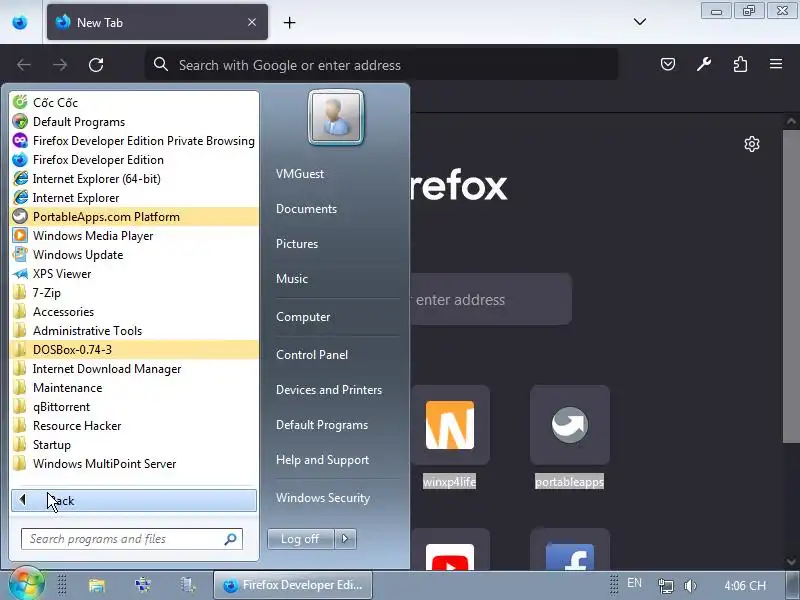Open Default Programs in the programs list
800x600 pixels.
click(134, 122)
